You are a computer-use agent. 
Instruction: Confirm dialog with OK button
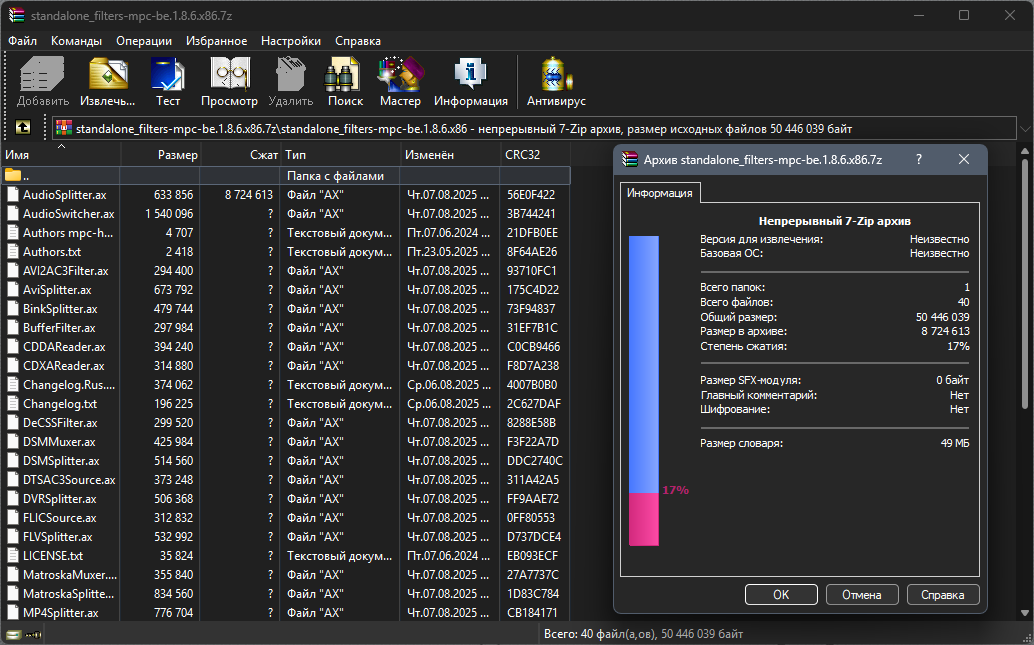pos(781,594)
